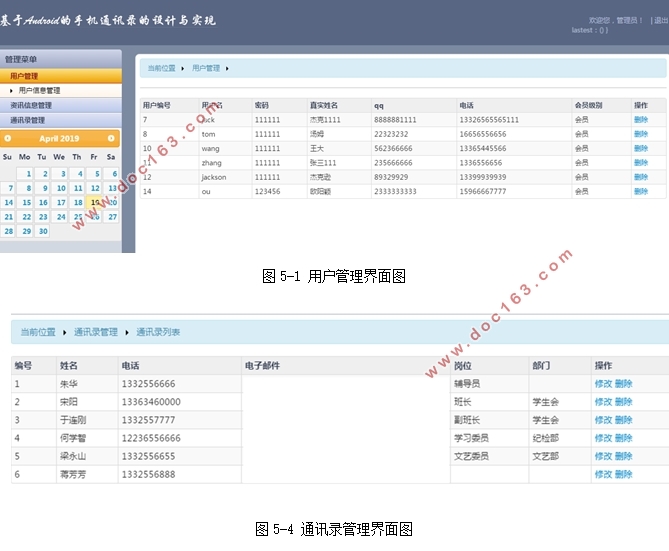Click 通讯录列表 breadcrumb link
The height and width of the screenshot is (551, 669).
(158, 332)
